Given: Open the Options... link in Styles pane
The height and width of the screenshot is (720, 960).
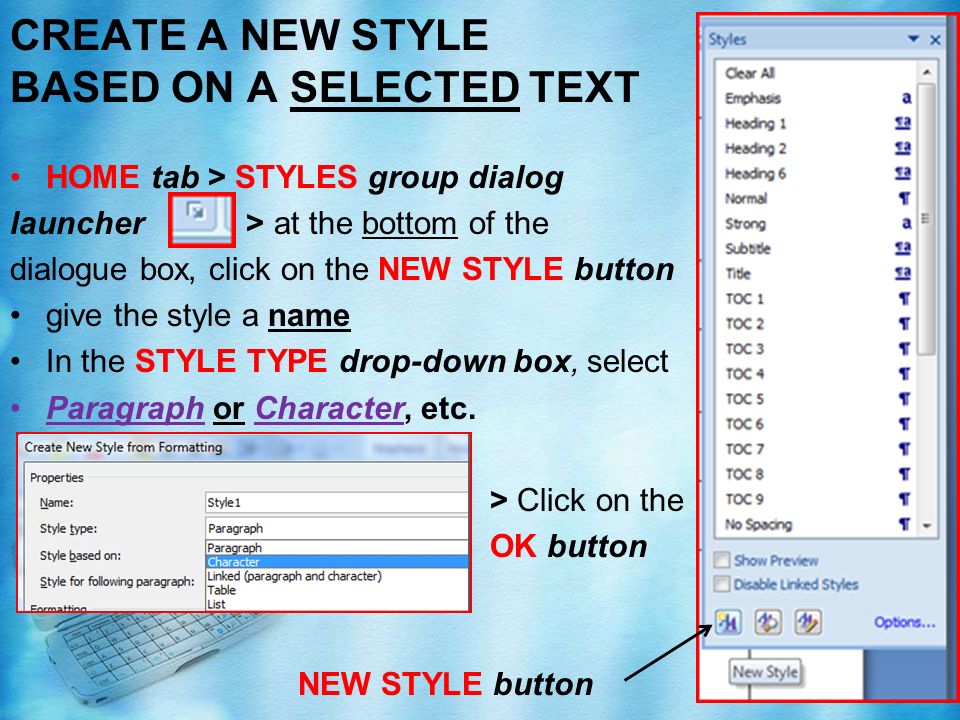Looking at the screenshot, I should click(x=904, y=623).
